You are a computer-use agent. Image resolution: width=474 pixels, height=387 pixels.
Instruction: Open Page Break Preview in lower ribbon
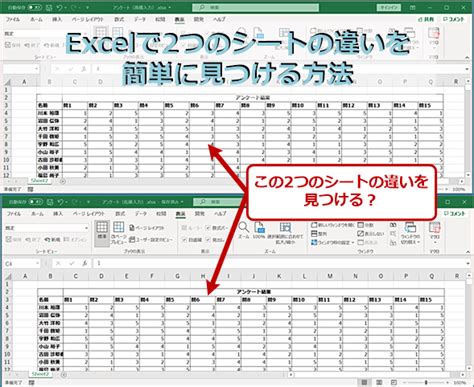pyautogui.click(x=118, y=231)
